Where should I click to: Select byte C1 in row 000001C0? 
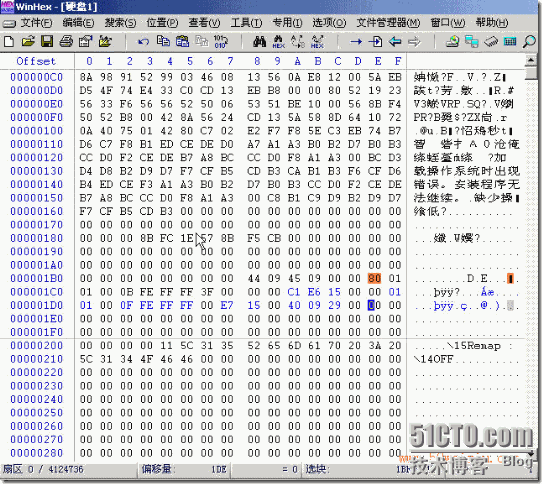click(x=294, y=292)
